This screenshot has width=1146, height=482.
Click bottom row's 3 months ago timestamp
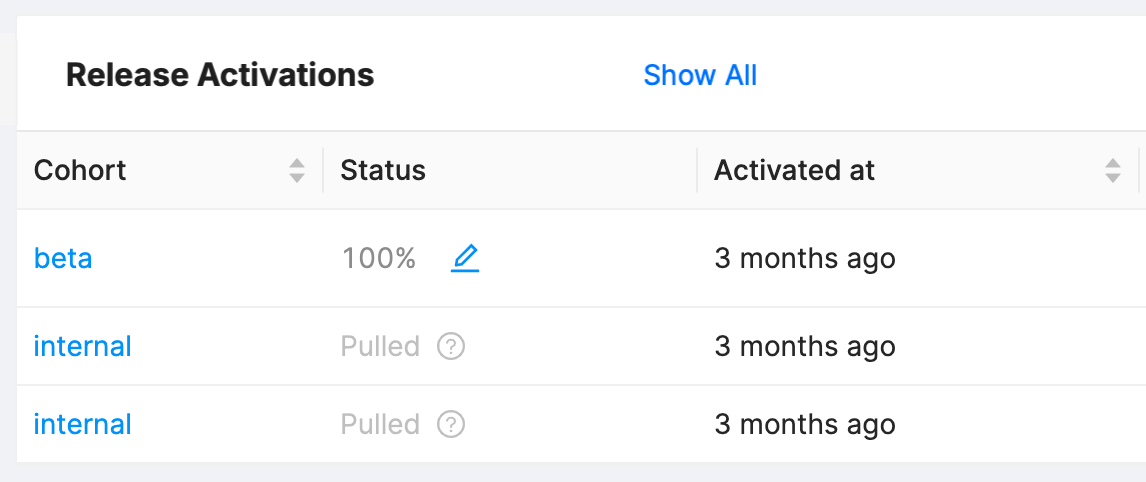(804, 425)
